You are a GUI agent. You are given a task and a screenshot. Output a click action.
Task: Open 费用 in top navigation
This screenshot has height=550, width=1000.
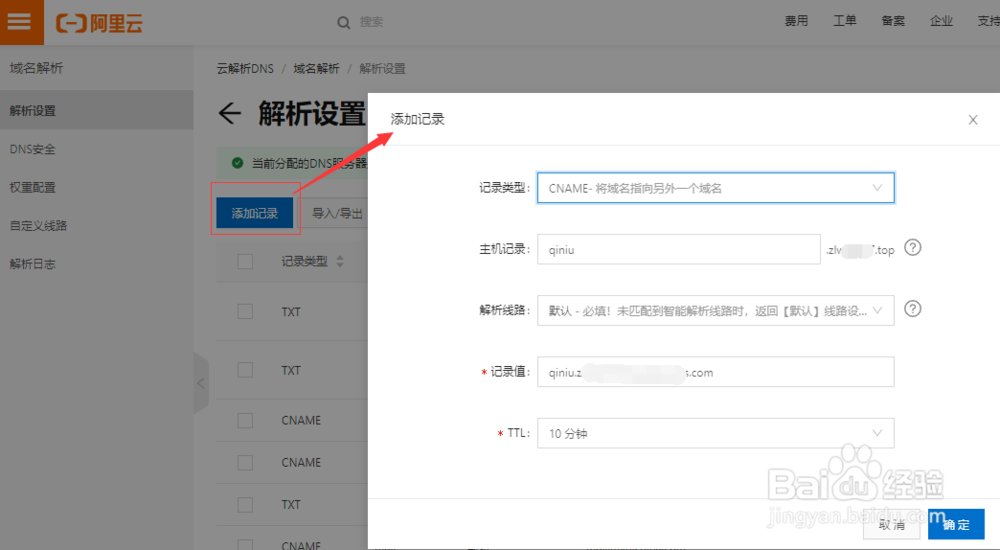pos(796,21)
